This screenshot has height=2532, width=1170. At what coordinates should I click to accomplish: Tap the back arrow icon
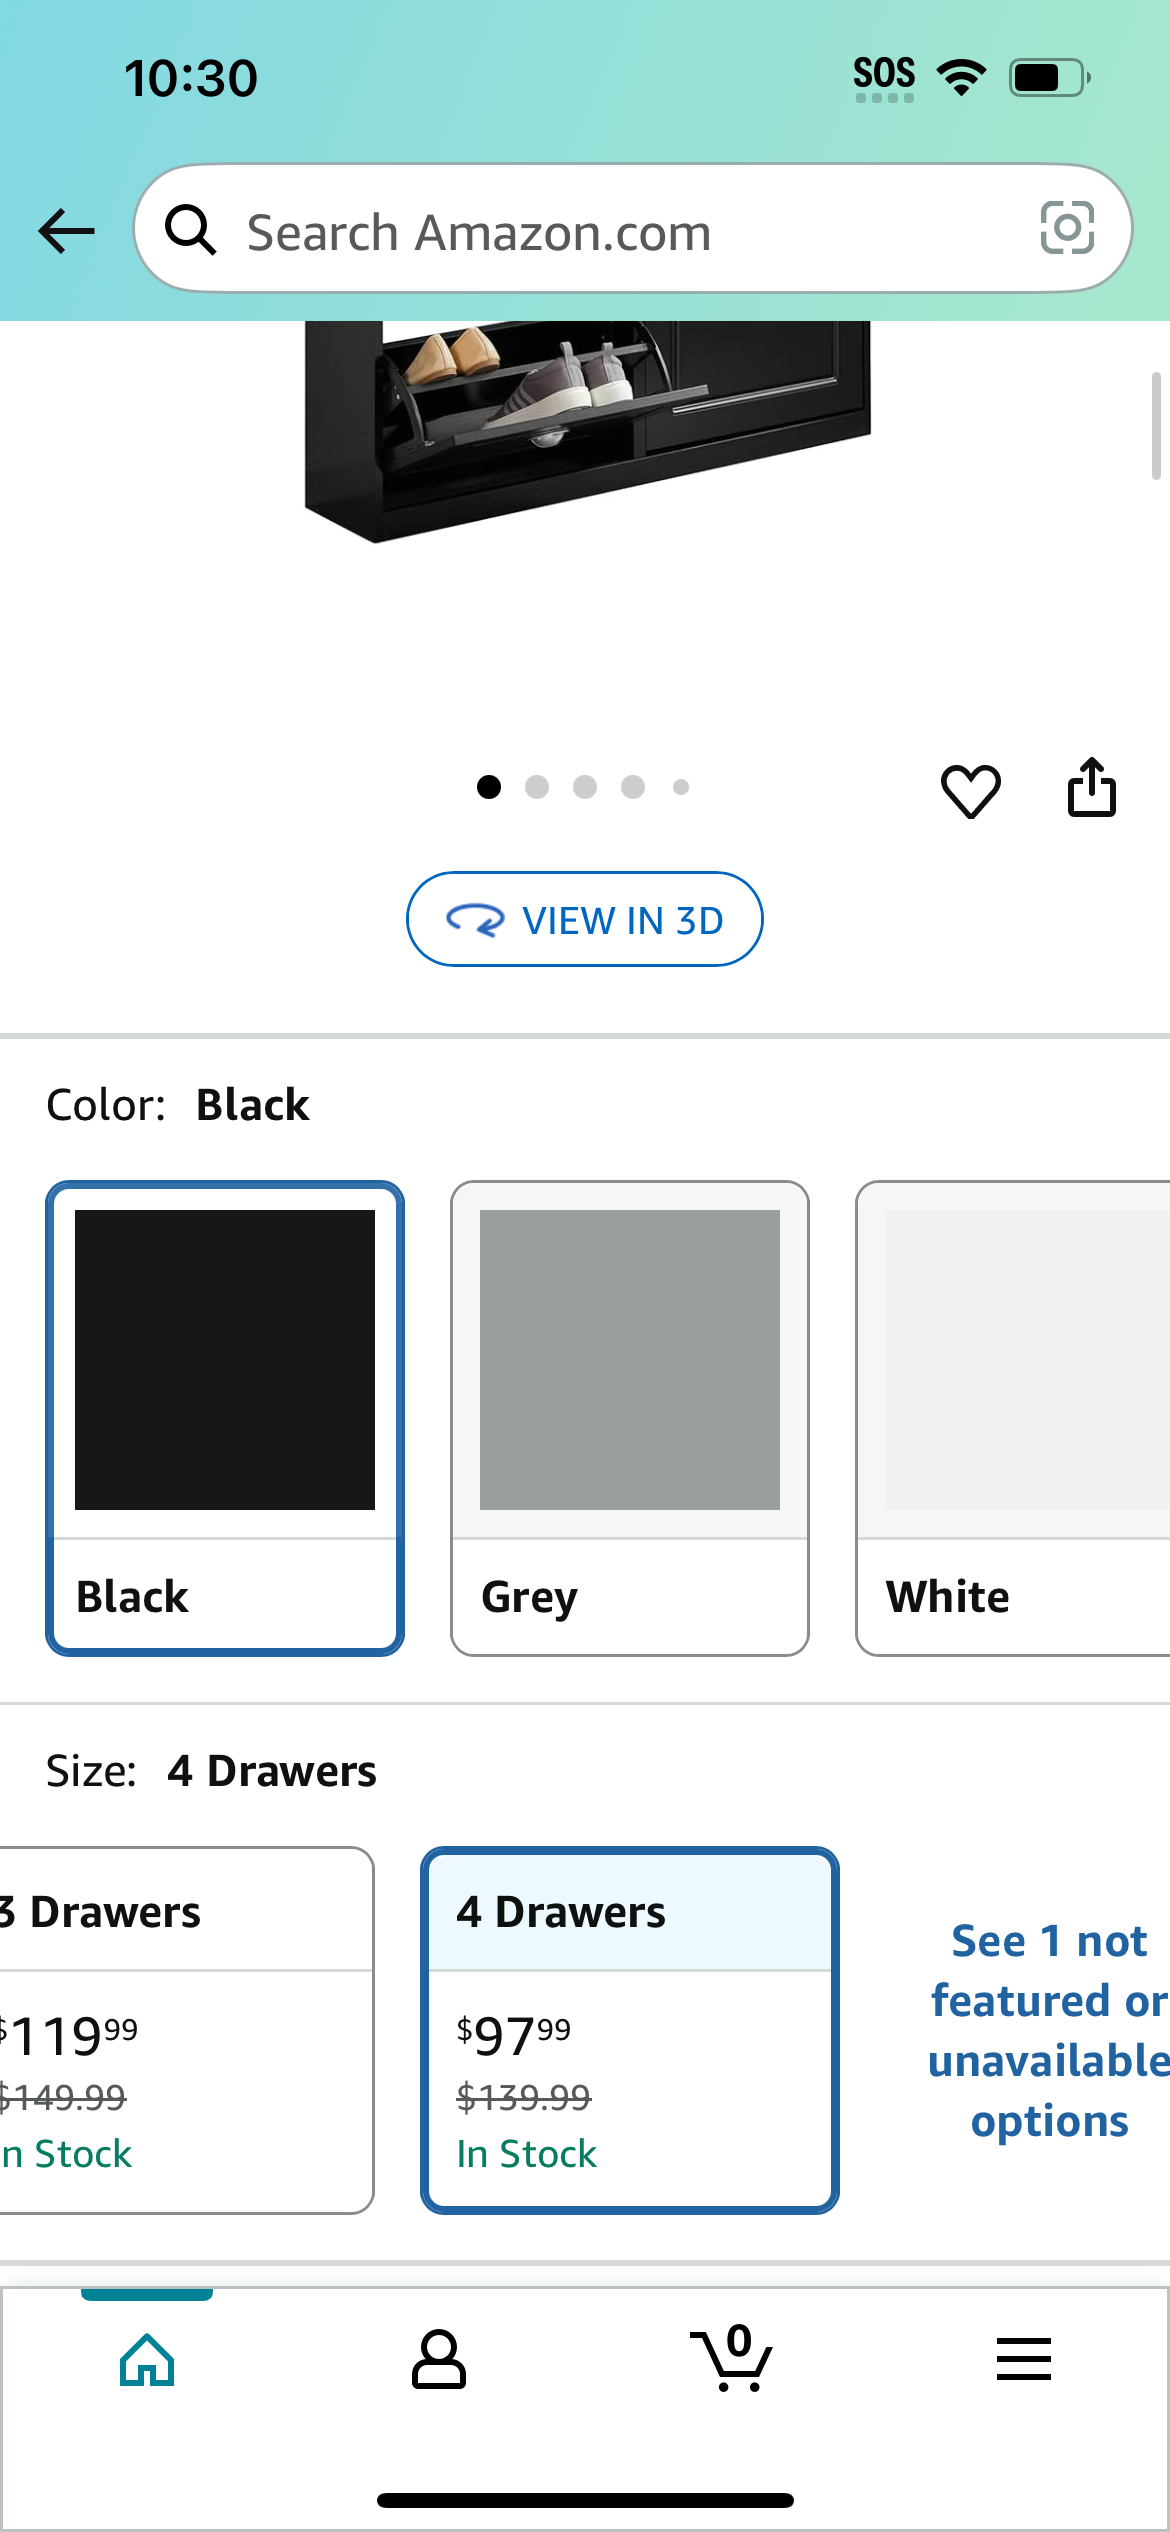66,231
